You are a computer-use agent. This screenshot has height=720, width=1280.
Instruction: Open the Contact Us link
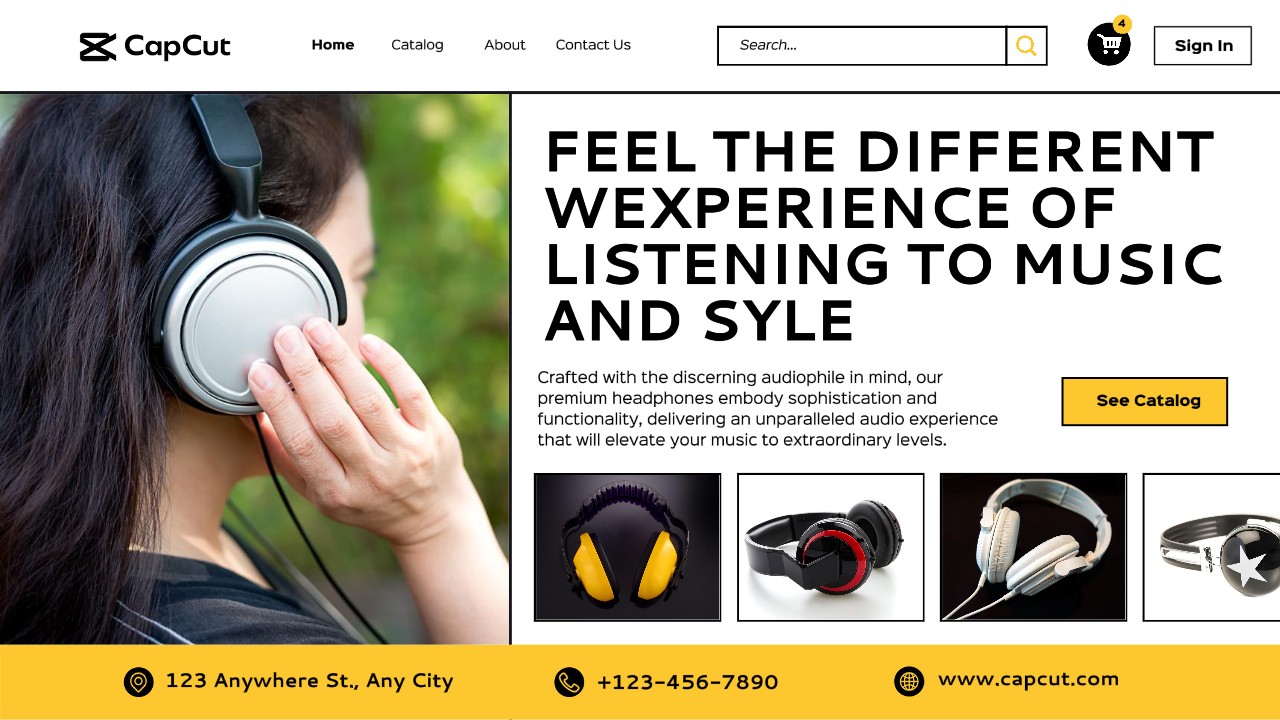(x=593, y=45)
